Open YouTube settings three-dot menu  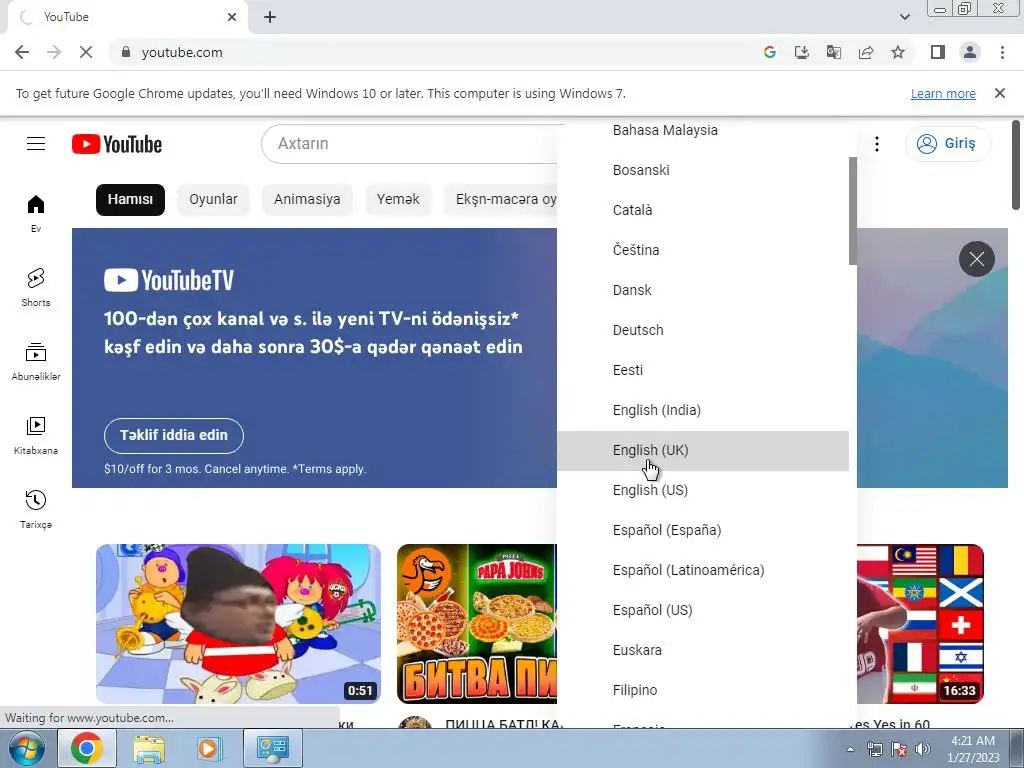point(876,144)
